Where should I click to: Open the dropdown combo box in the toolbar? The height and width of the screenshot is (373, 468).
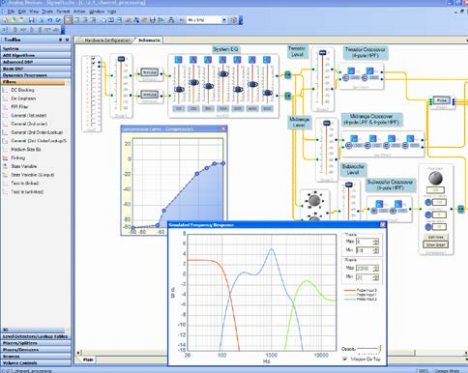pyautogui.click(x=224, y=20)
